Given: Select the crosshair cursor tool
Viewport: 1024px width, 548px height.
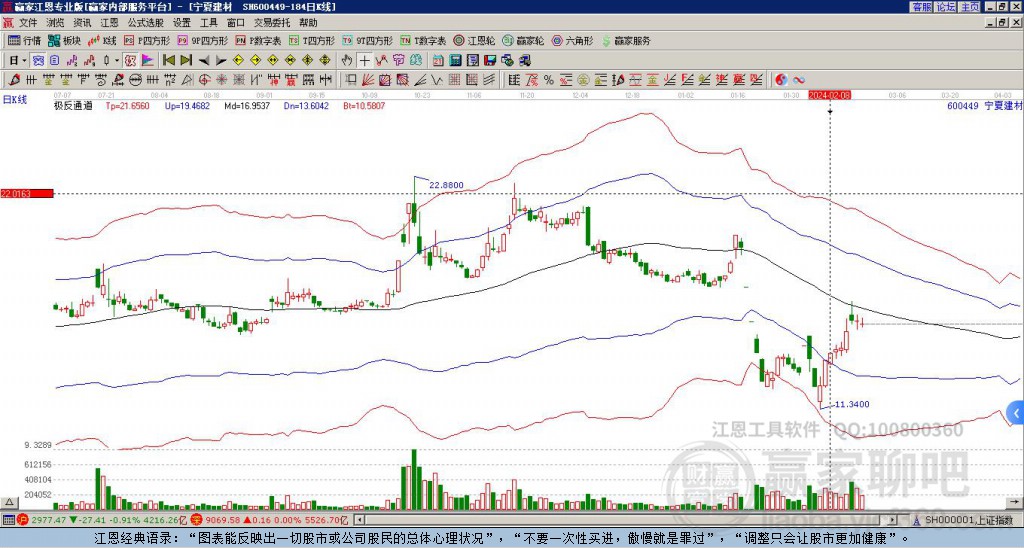Looking at the screenshot, I should [x=366, y=60].
